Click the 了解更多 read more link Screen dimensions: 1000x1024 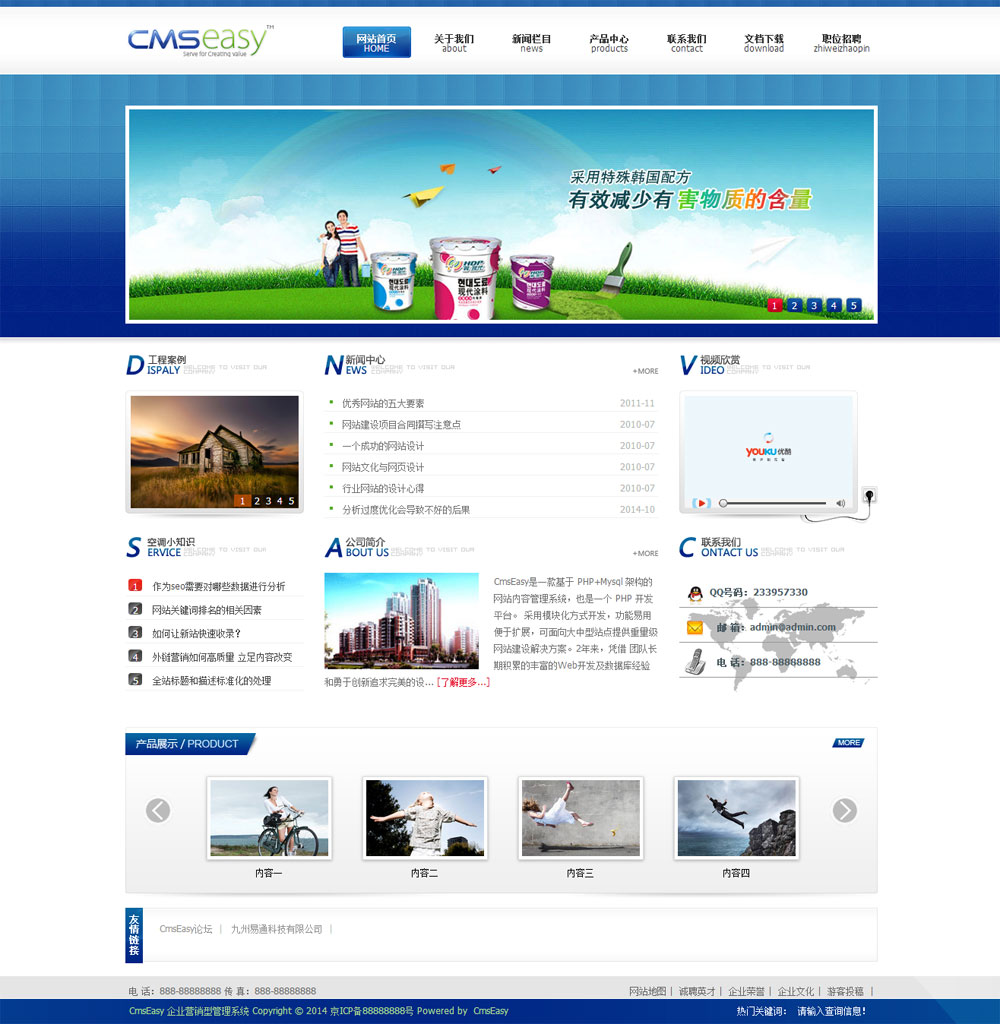463,683
